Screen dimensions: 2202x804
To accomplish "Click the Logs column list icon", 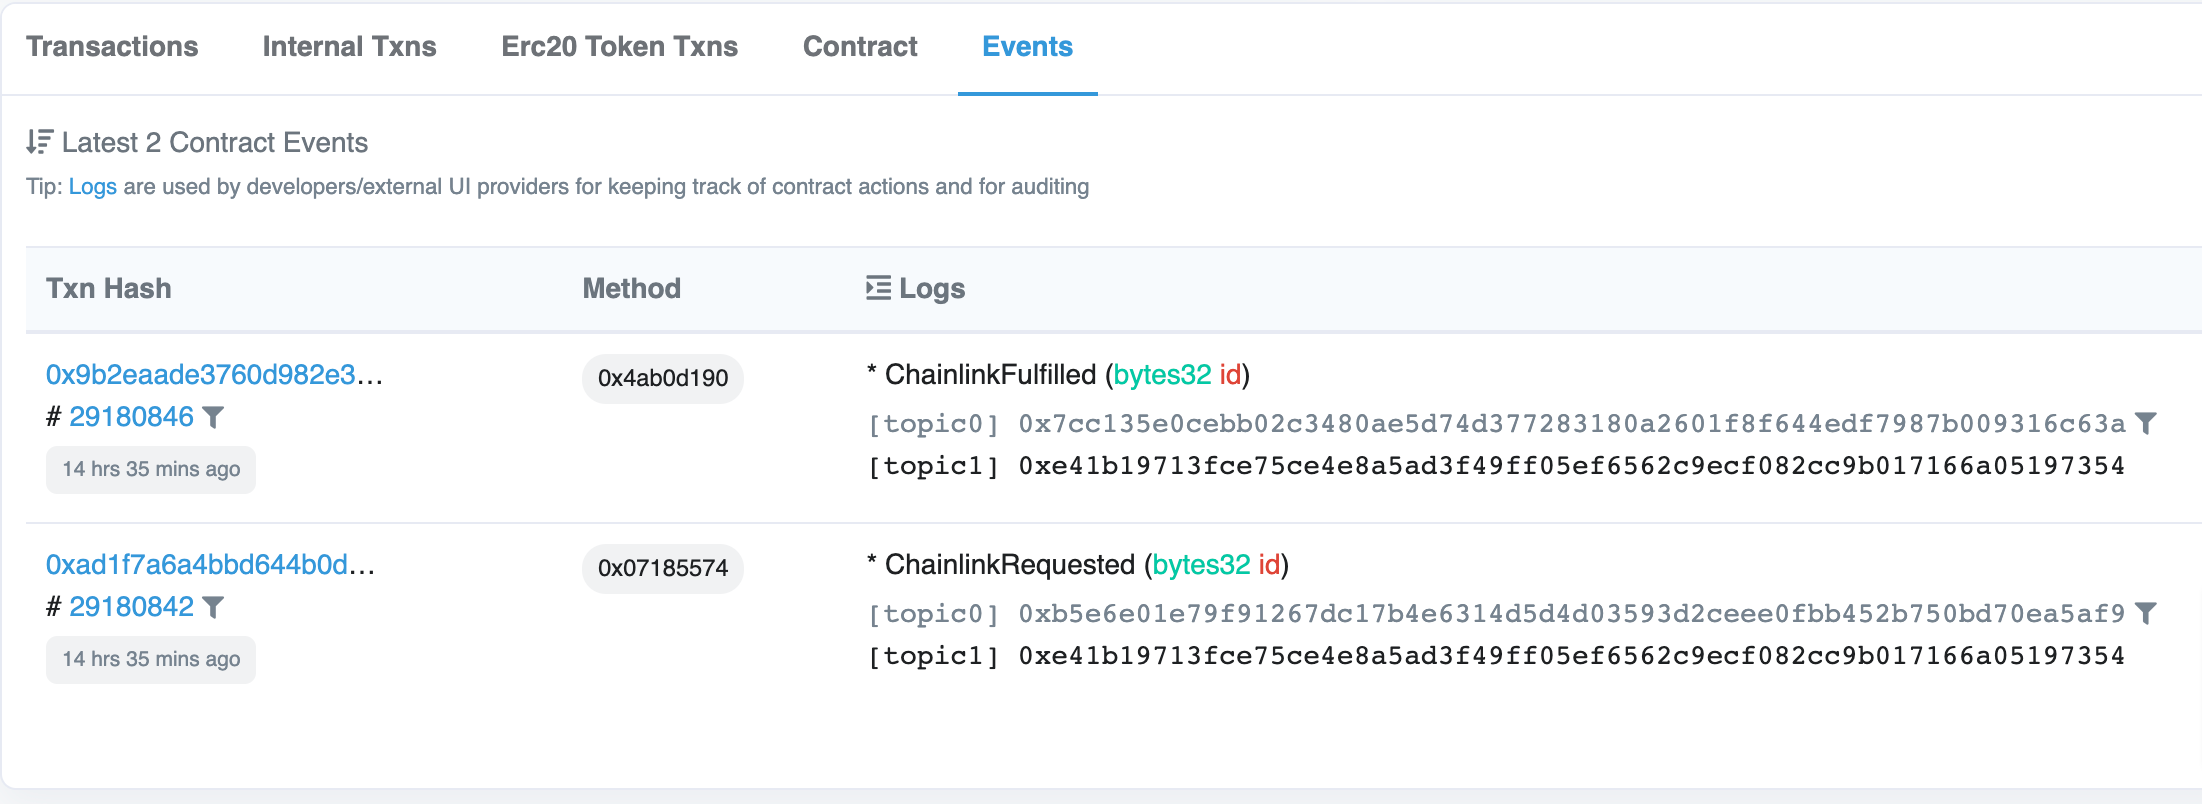I will [878, 288].
